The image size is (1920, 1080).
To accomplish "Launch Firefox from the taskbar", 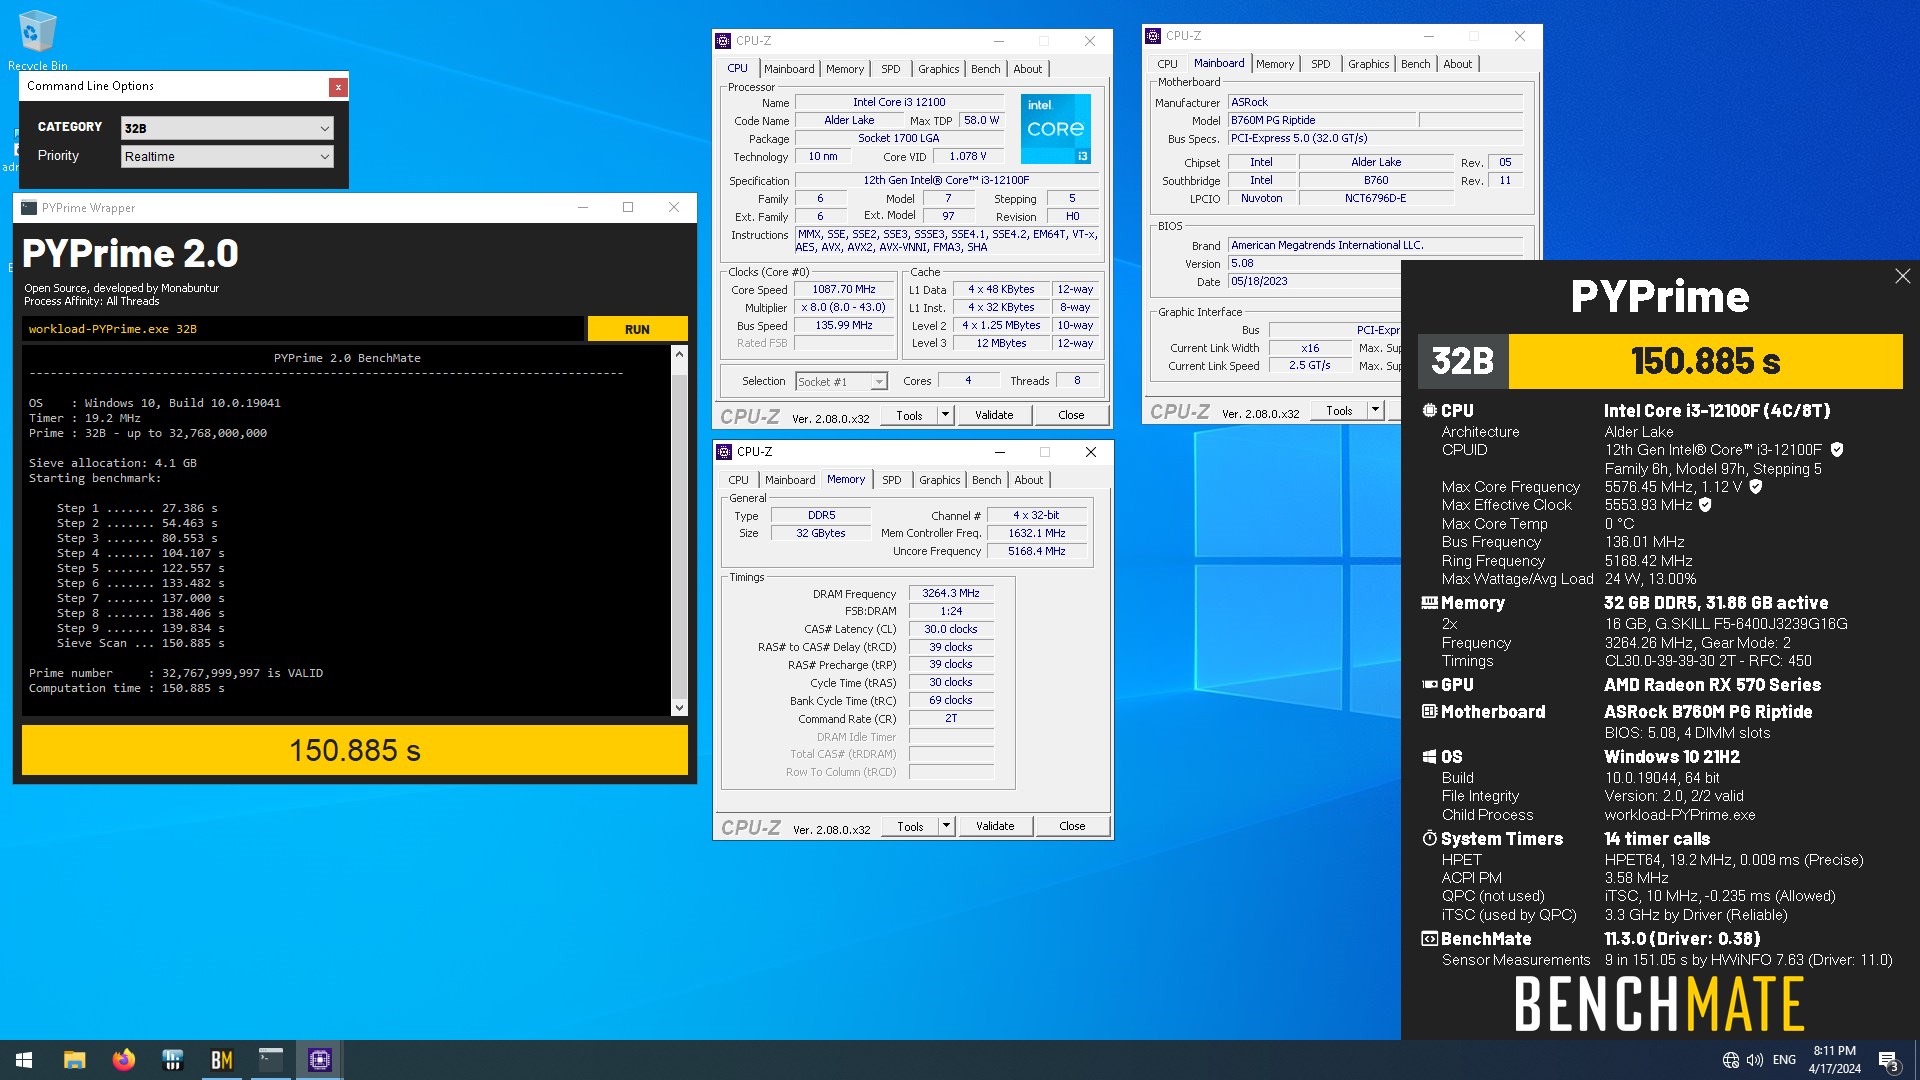I will coord(123,1060).
